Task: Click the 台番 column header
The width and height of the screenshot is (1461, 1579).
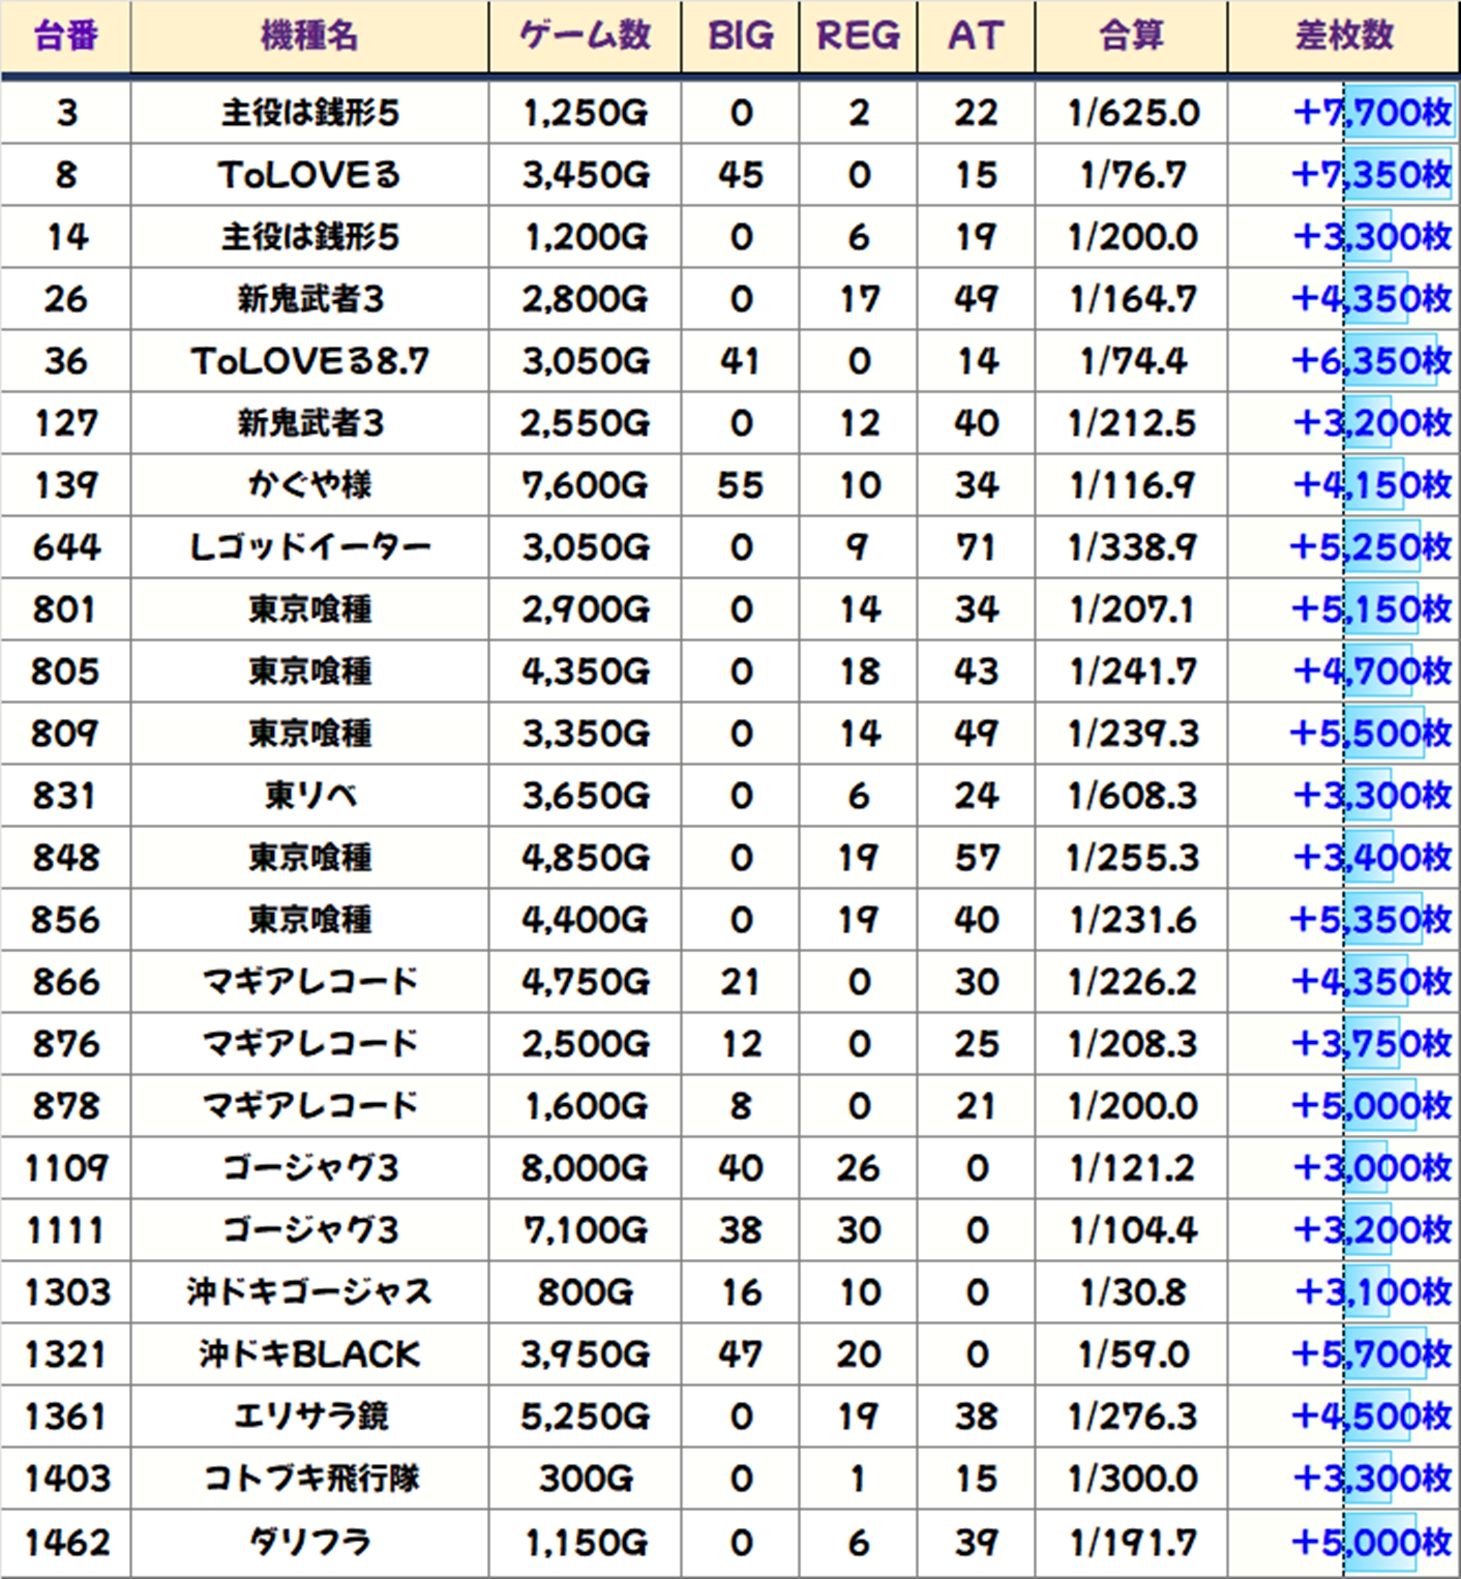Action: [x=66, y=36]
